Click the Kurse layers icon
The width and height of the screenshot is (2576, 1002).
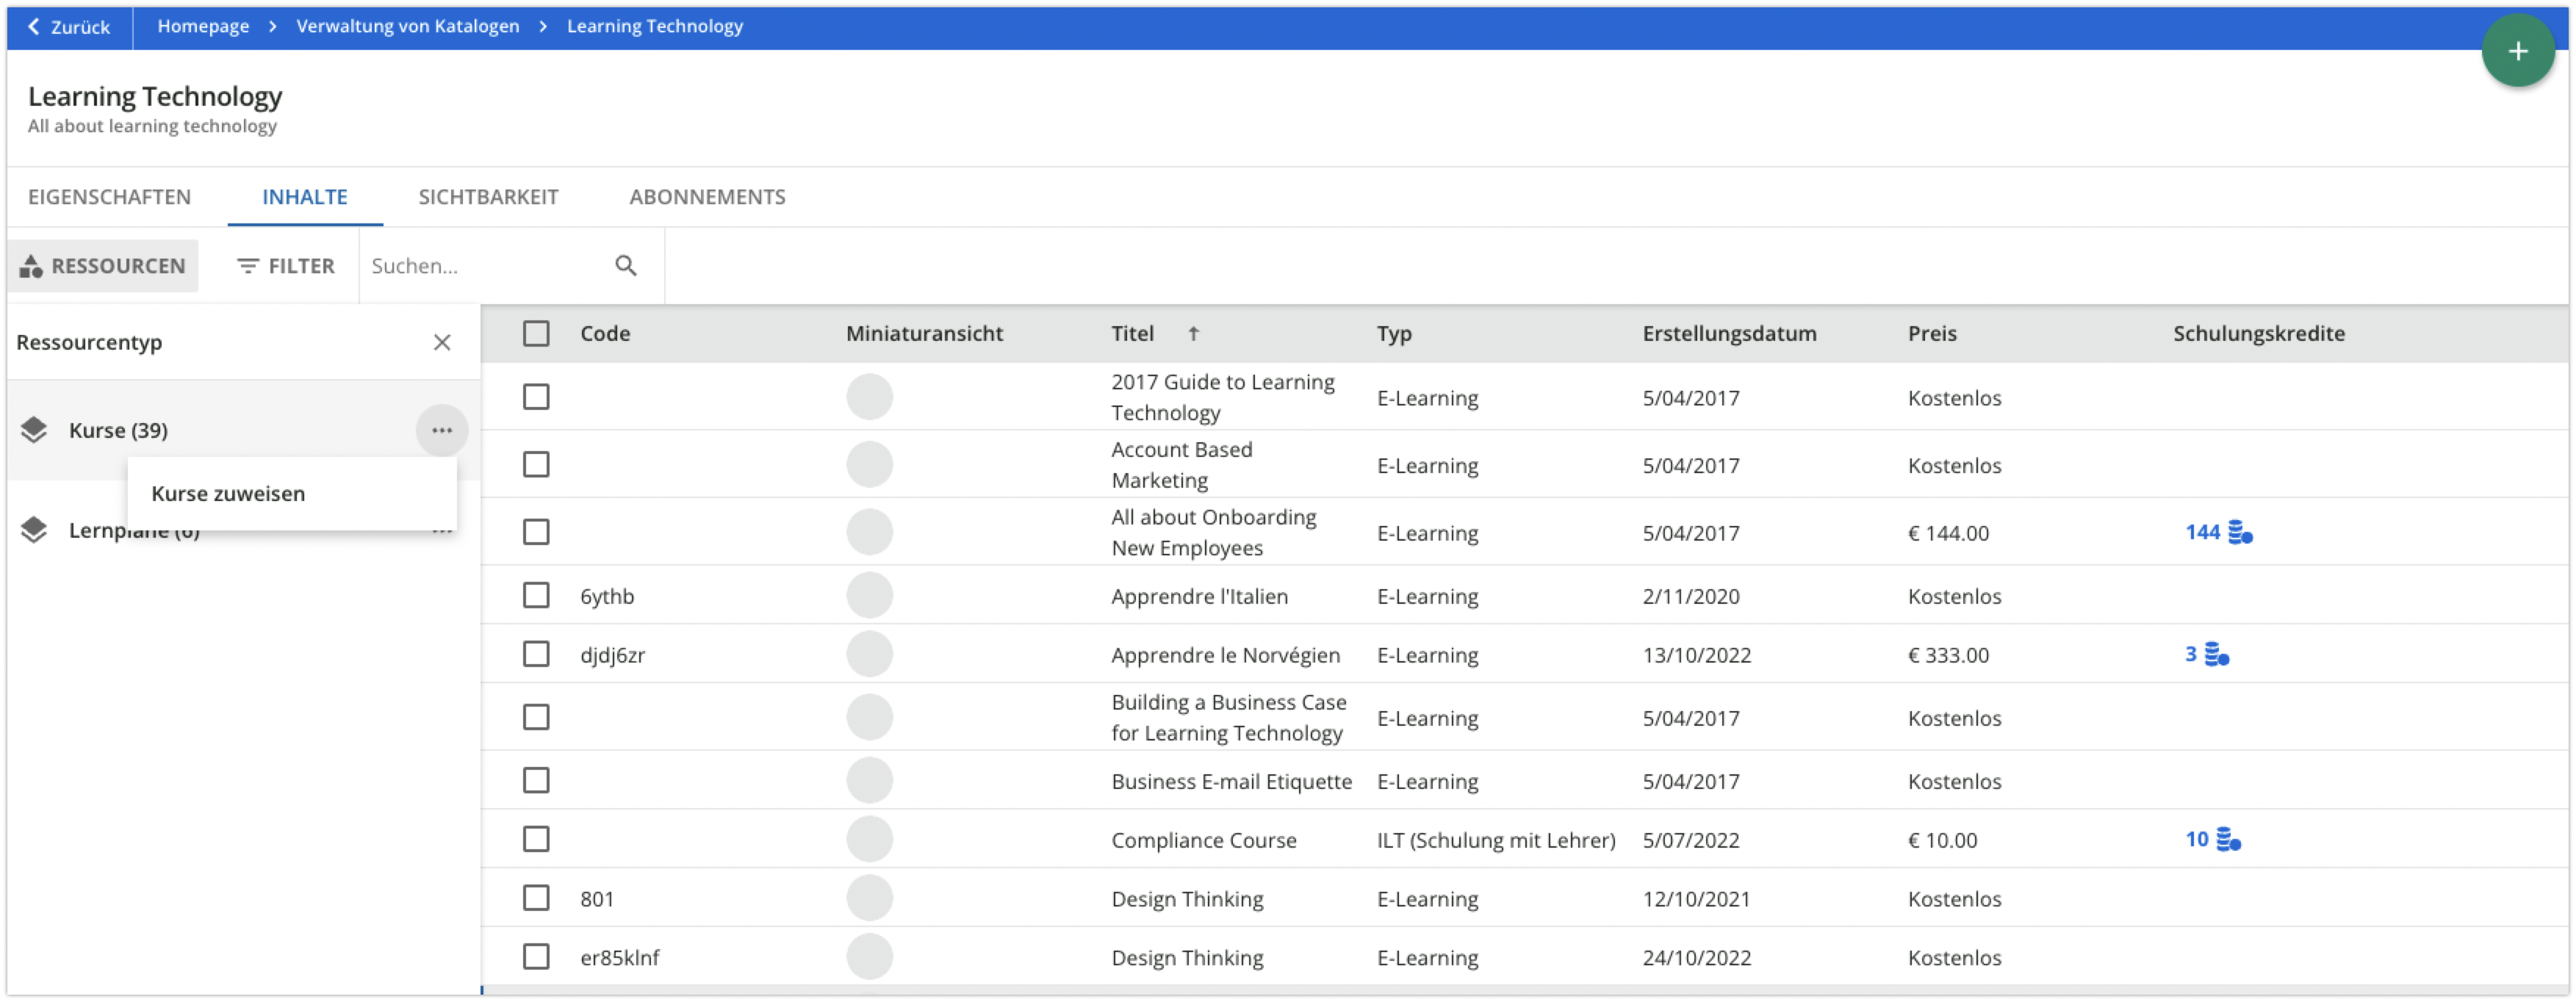(x=34, y=431)
